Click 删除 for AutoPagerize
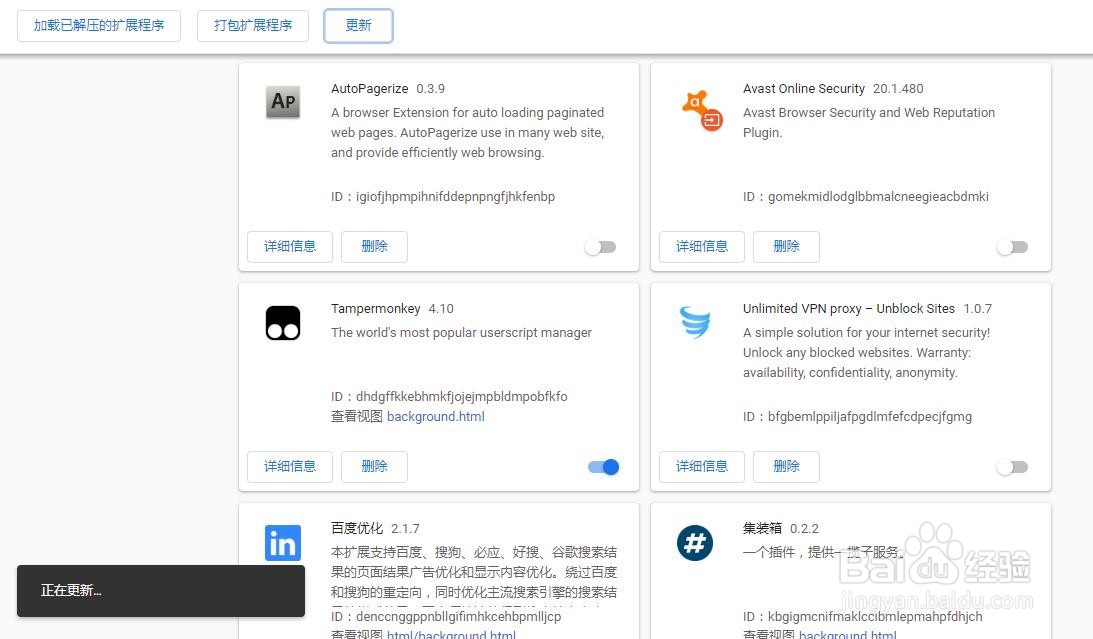The width and height of the screenshot is (1093, 639). pos(374,247)
